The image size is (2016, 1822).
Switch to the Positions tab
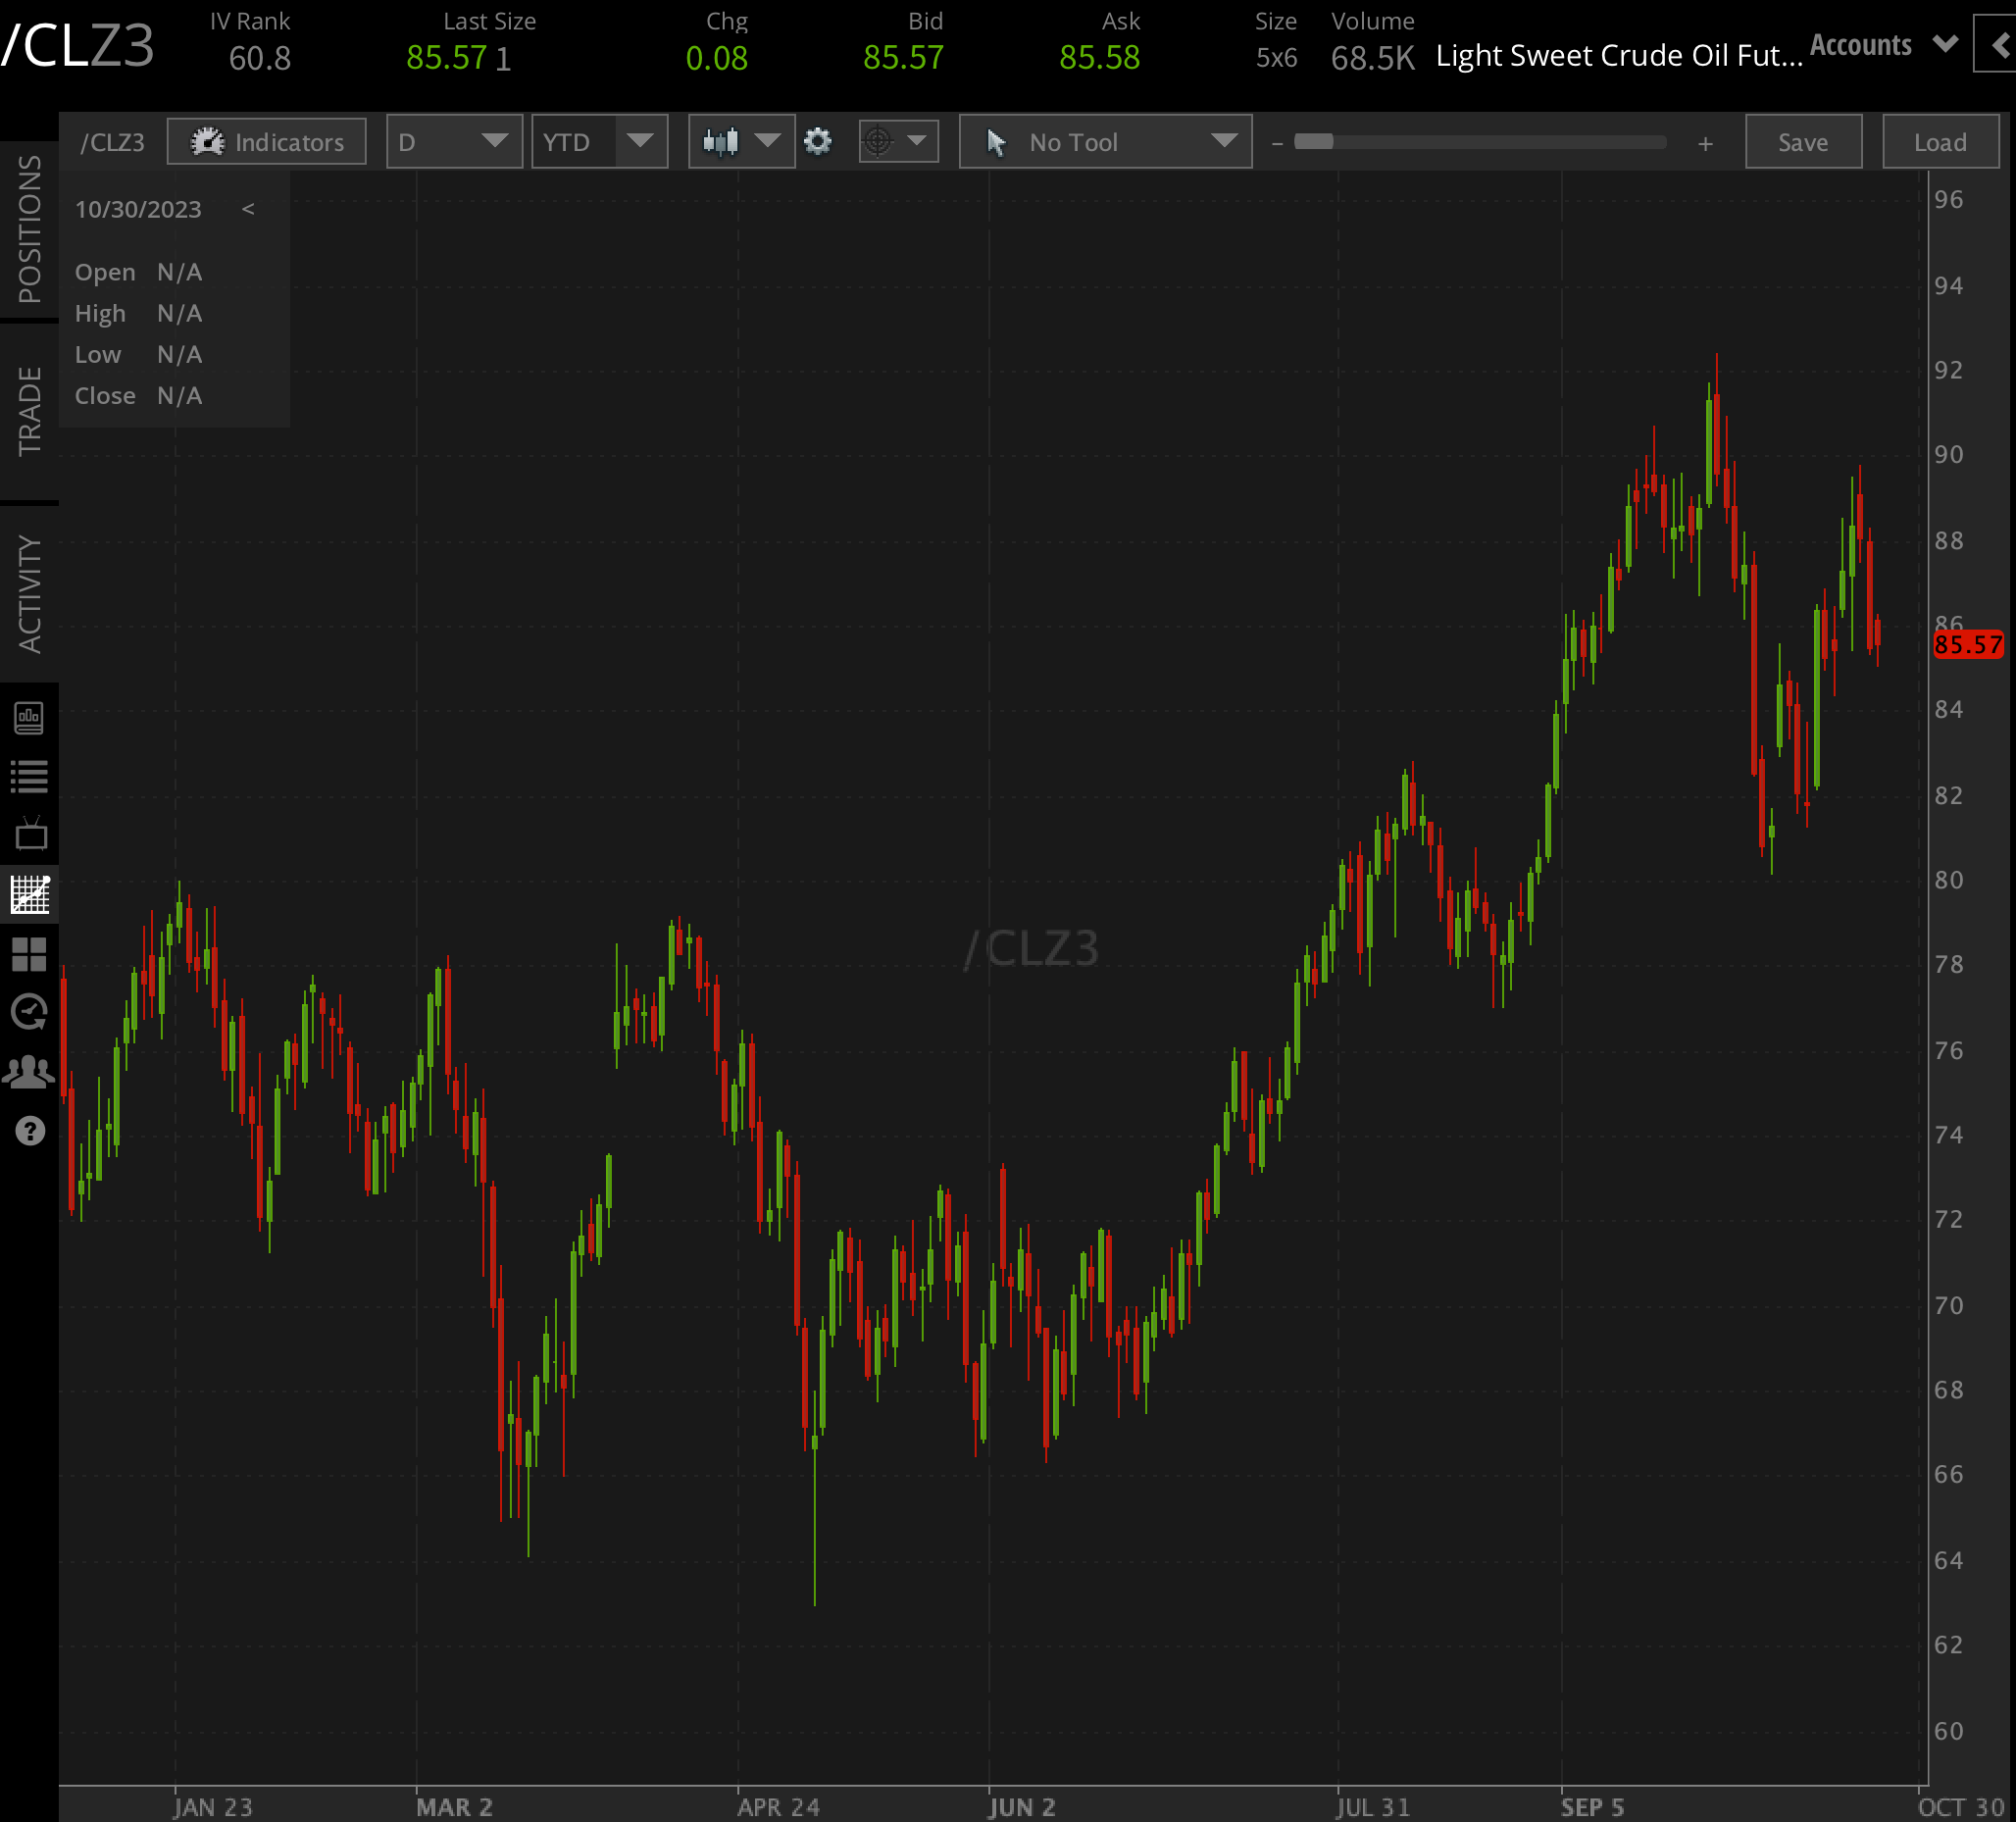(x=29, y=229)
